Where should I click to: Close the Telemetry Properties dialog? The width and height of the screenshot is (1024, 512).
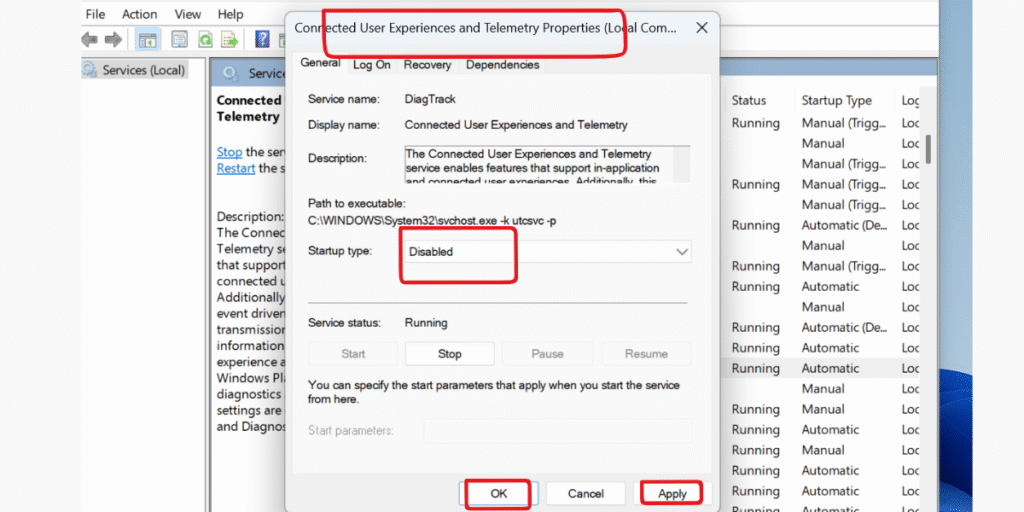pyautogui.click(x=701, y=28)
